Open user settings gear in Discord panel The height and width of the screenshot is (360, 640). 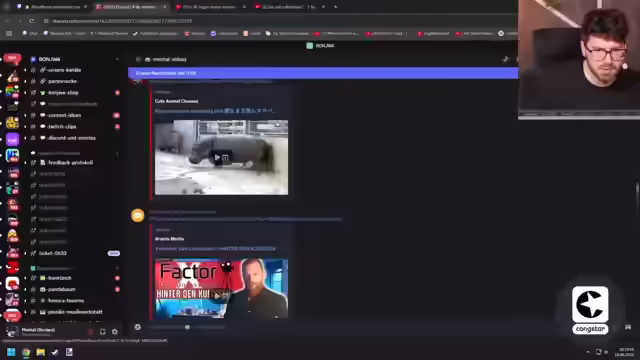pos(115,332)
